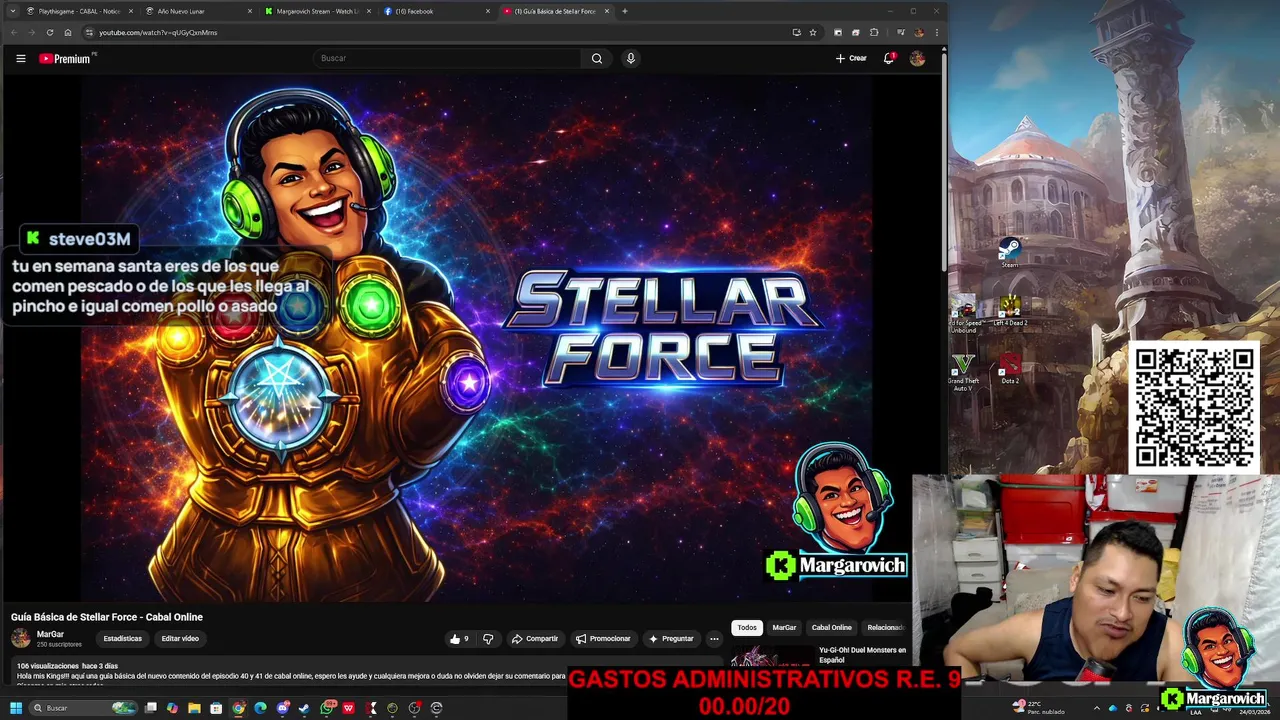Select the MarGar filter chip
The height and width of the screenshot is (720, 1280).
click(784, 627)
